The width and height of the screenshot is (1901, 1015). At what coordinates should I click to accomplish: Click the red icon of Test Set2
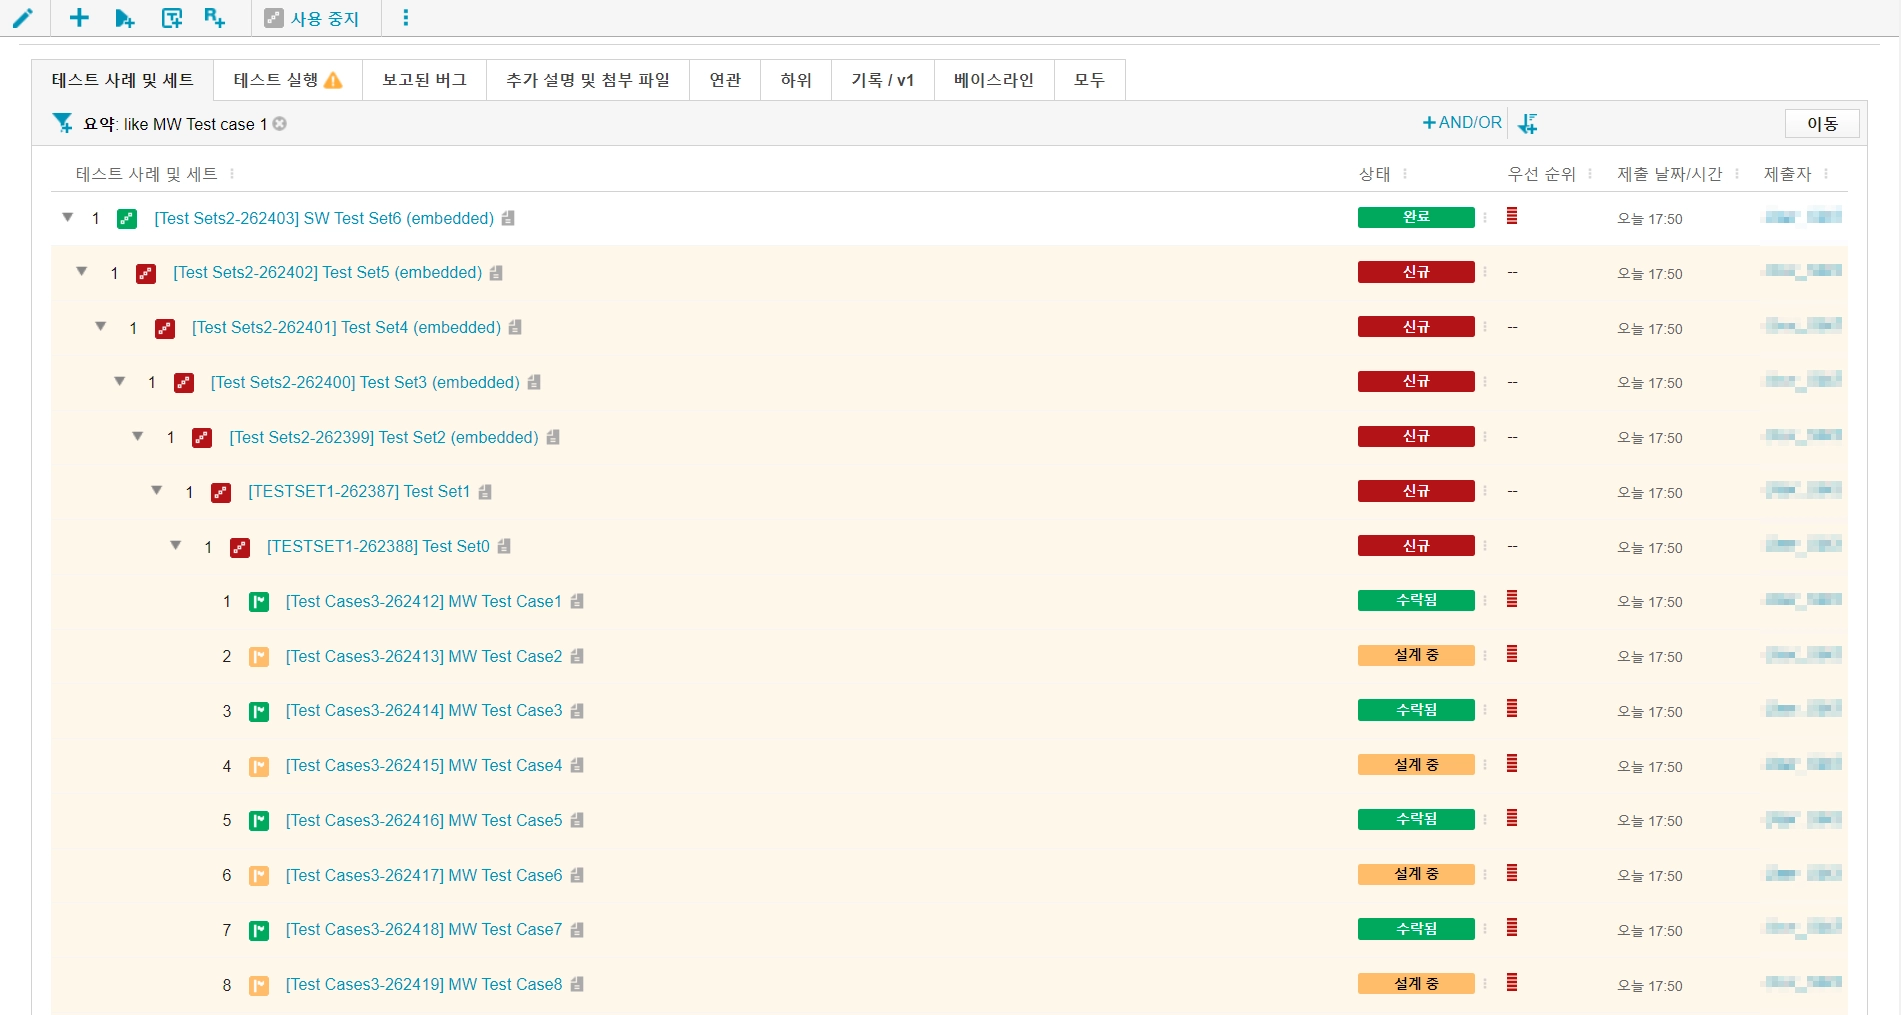202,437
